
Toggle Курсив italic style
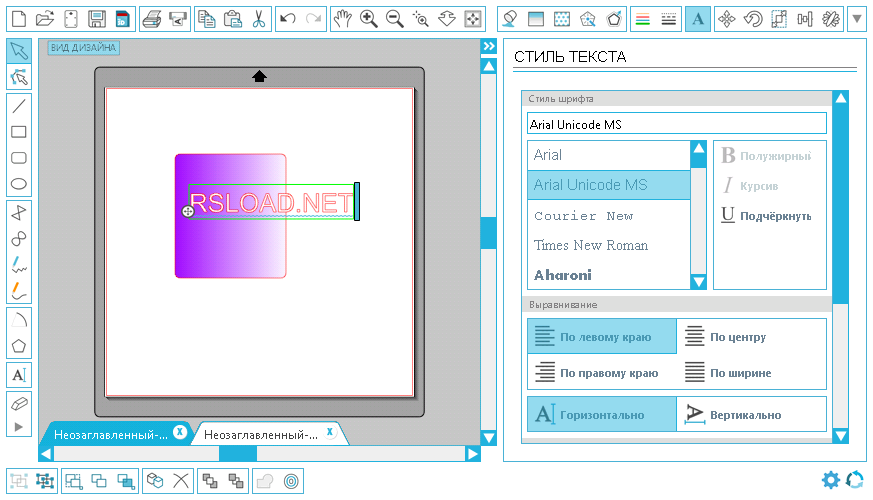point(751,185)
